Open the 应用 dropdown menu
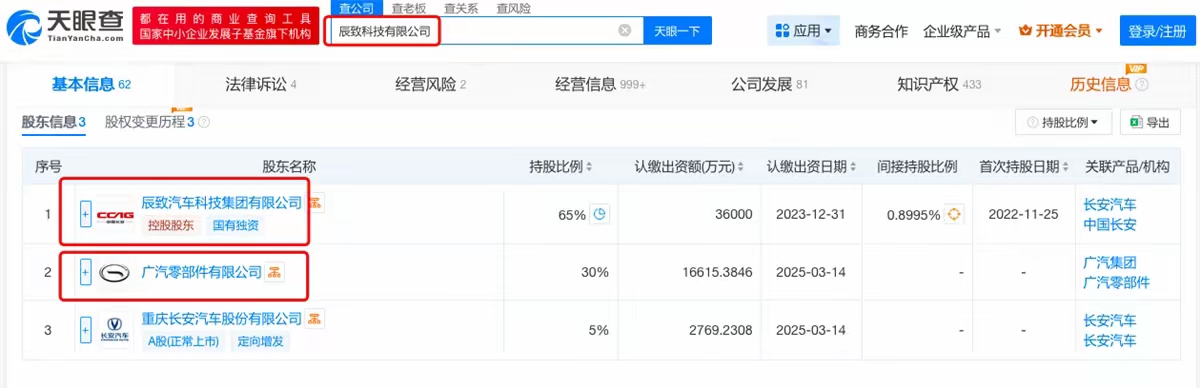 click(x=804, y=31)
